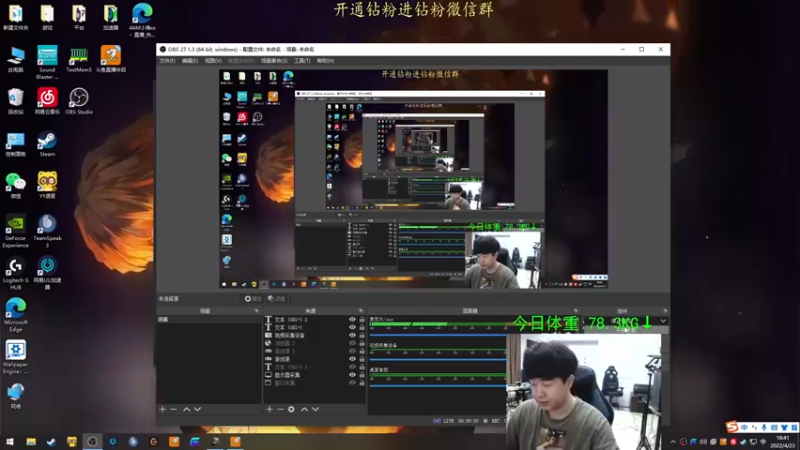Toggle visibility of 视频采集设备 source
Screen dimensions: 800x450
click(352, 335)
